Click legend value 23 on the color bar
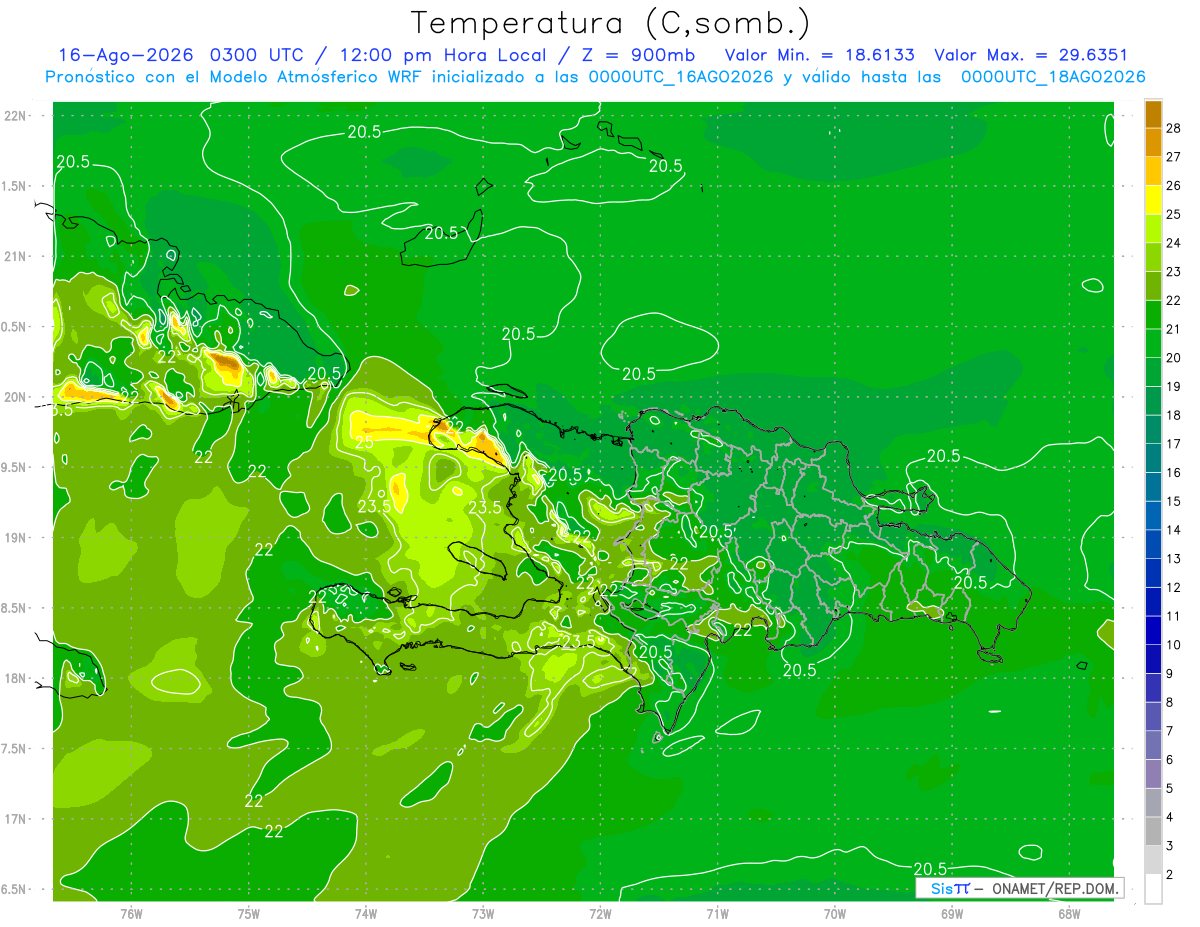Image resolution: width=1200 pixels, height=927 pixels. point(1175,272)
